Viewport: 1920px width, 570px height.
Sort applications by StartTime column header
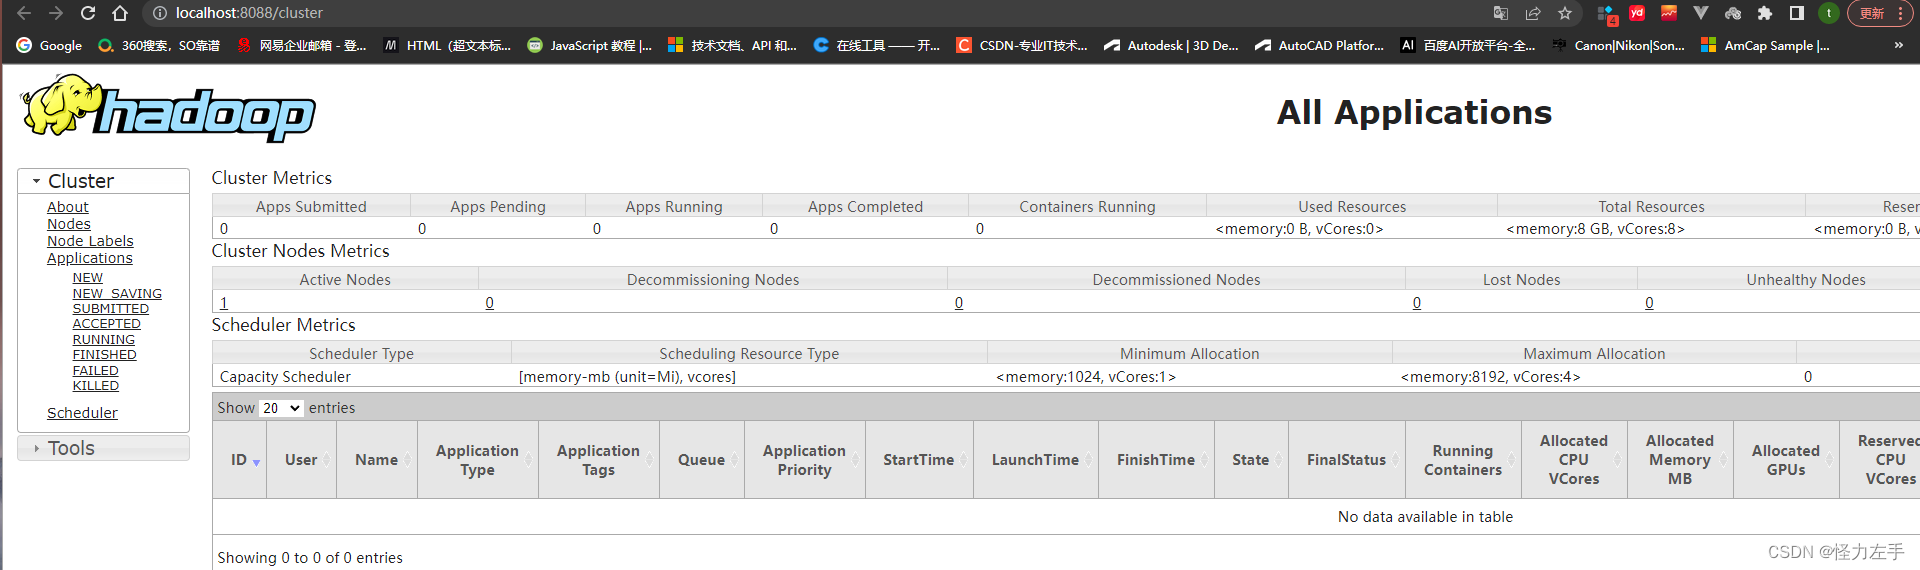coord(918,460)
